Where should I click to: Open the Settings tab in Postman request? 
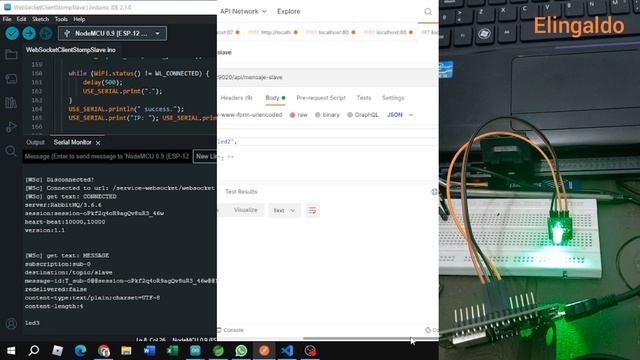tap(393, 98)
